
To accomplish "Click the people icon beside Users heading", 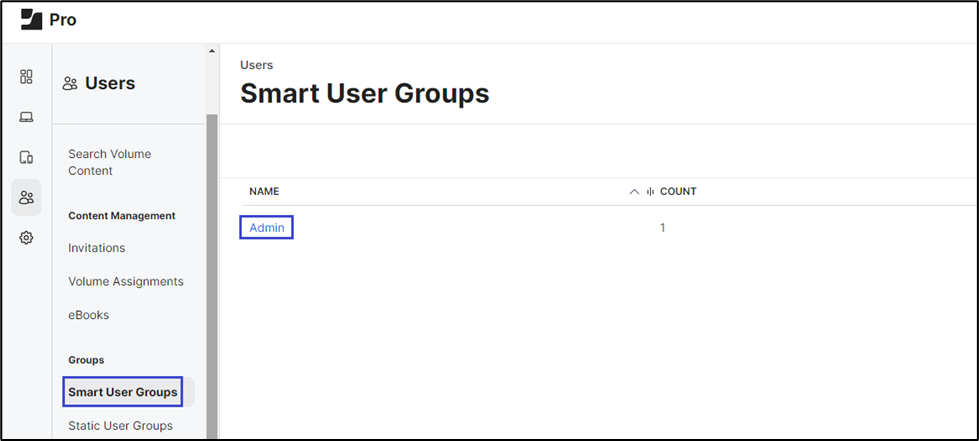I will (x=70, y=84).
